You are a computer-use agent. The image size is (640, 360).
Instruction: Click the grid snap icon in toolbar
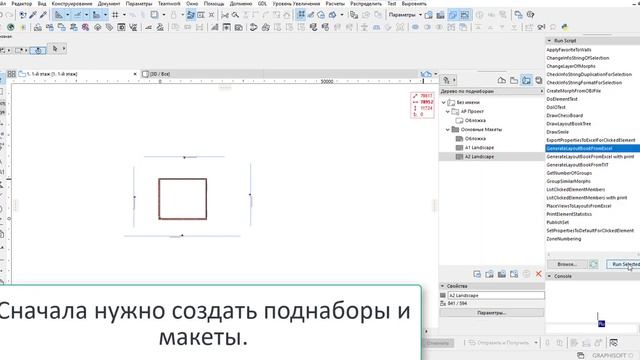[x=116, y=15]
